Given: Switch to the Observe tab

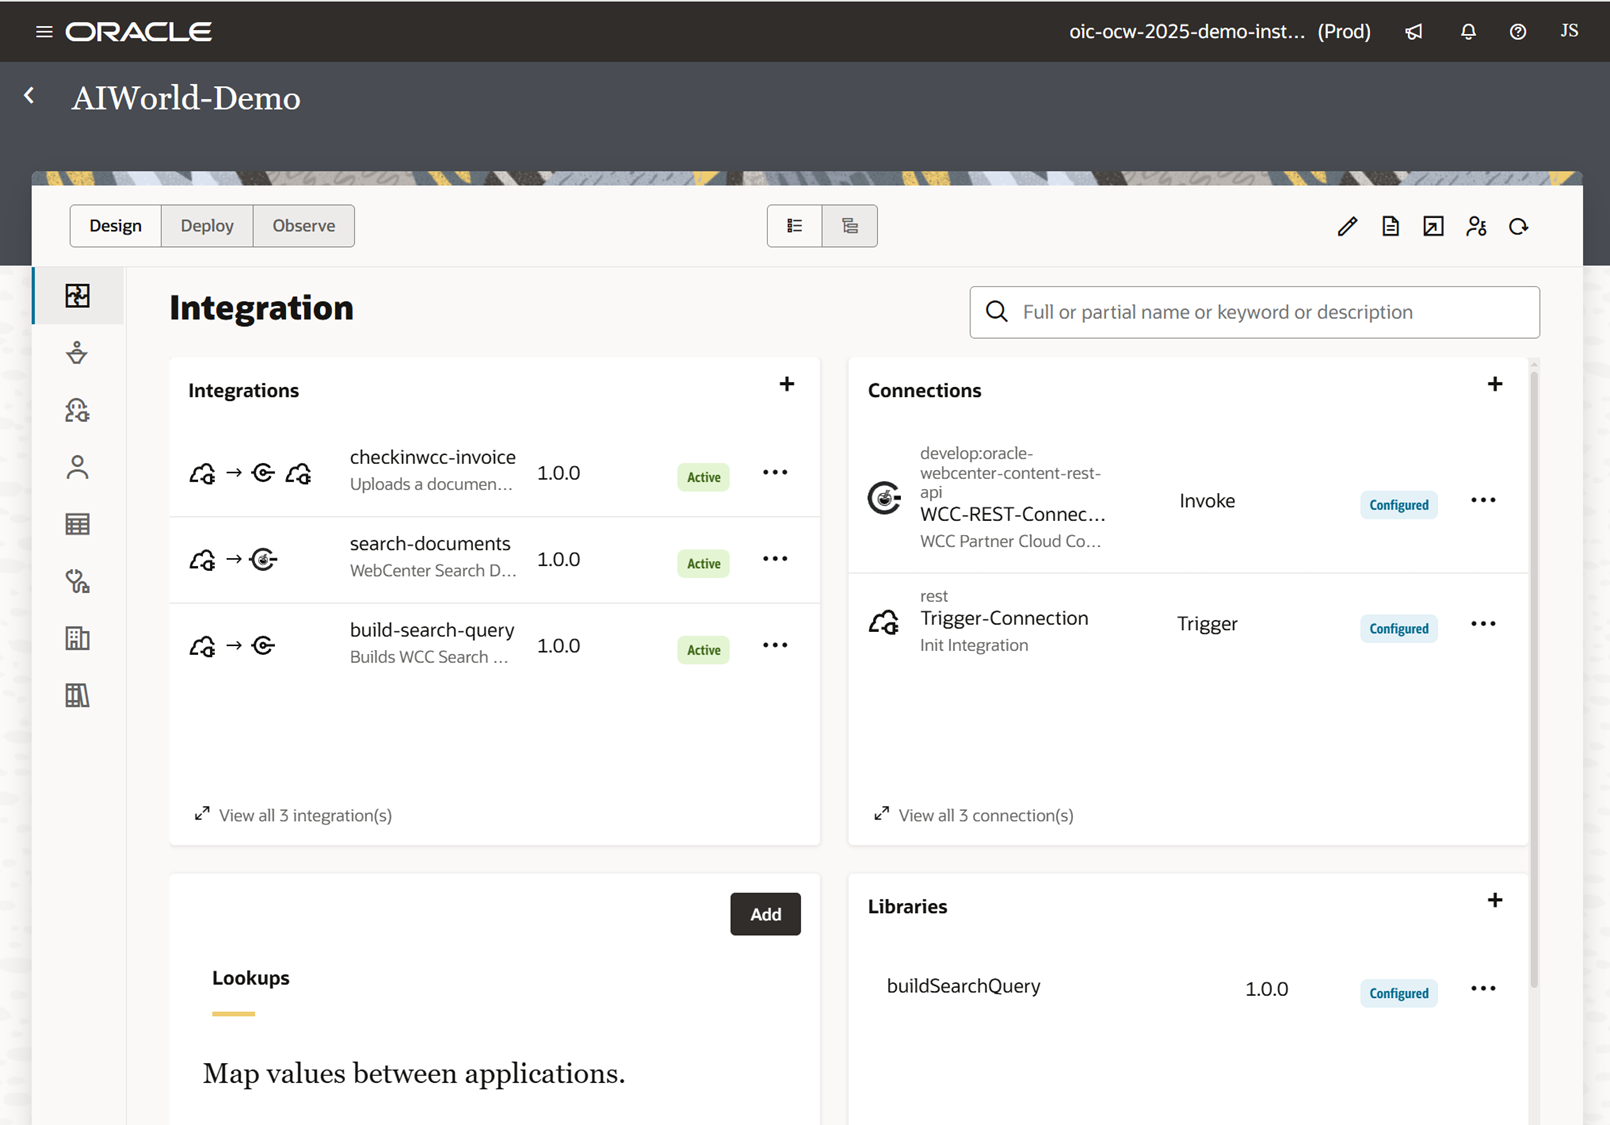Looking at the screenshot, I should point(303,226).
